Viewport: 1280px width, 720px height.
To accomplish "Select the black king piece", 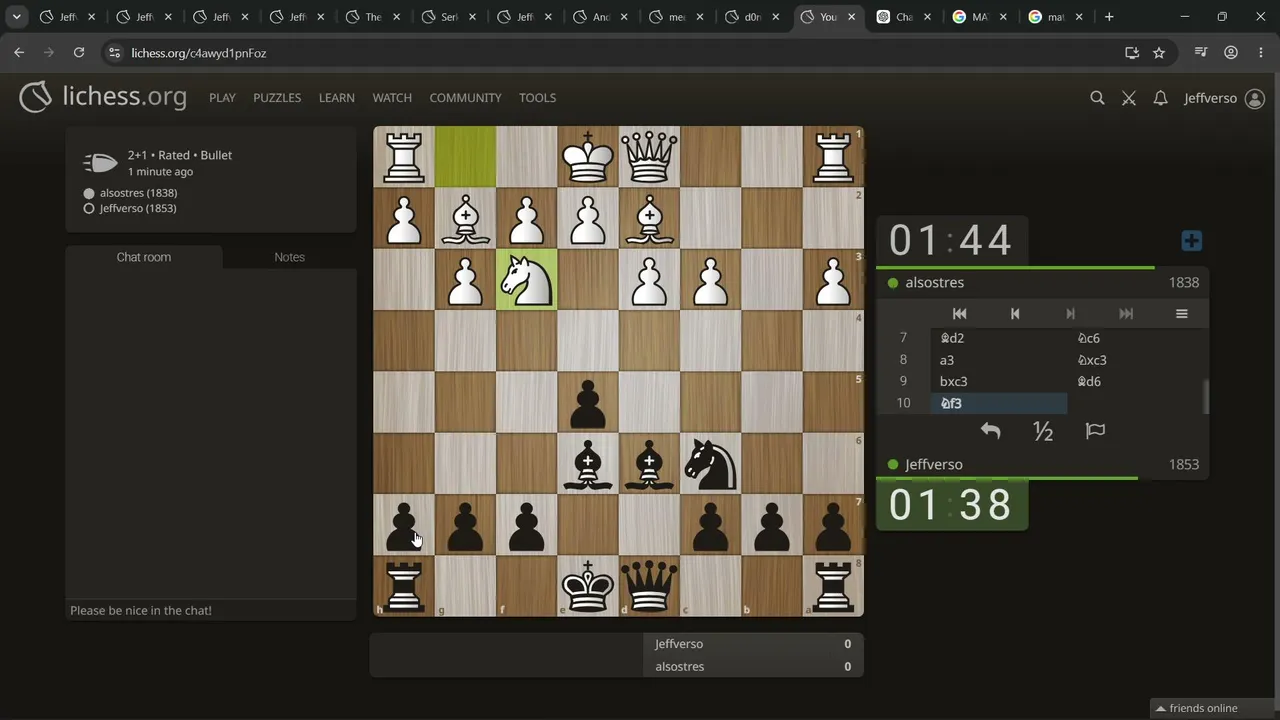I will [588, 586].
